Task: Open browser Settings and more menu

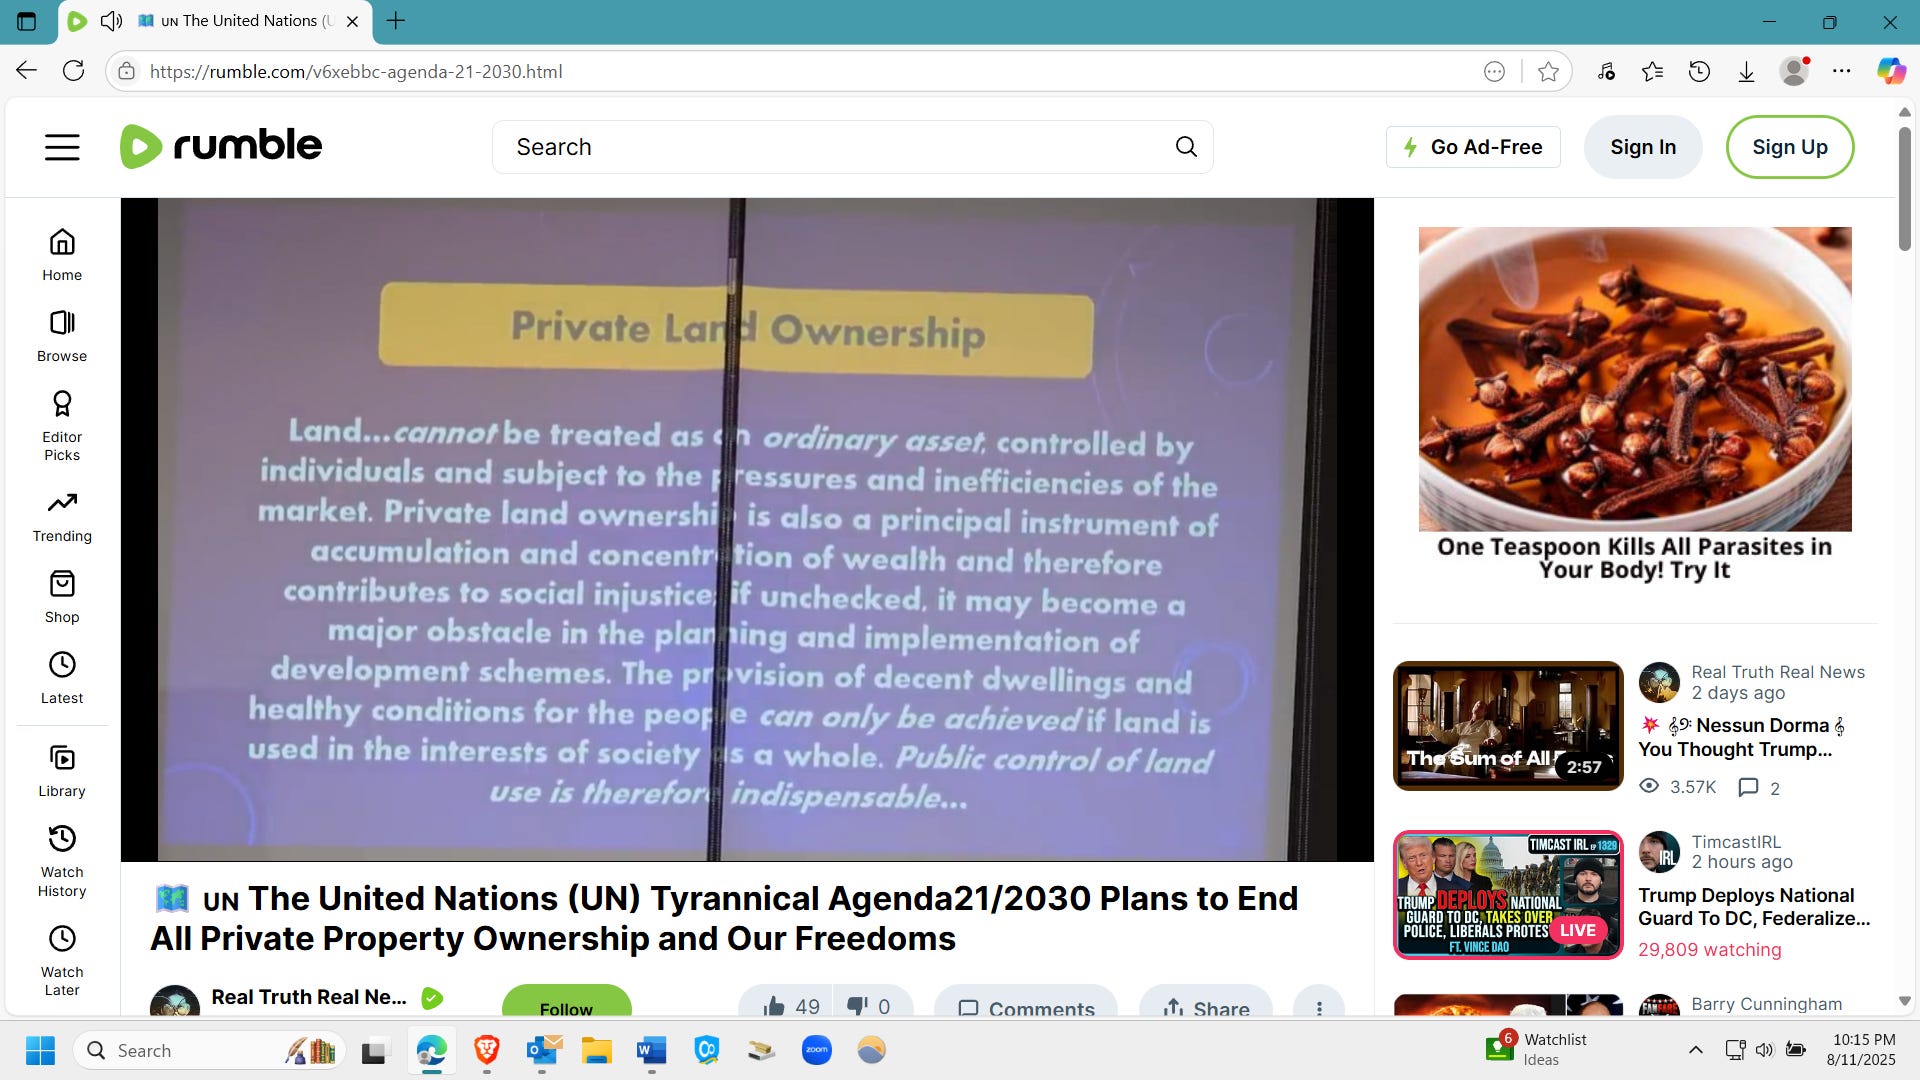Action: pos(1841,71)
